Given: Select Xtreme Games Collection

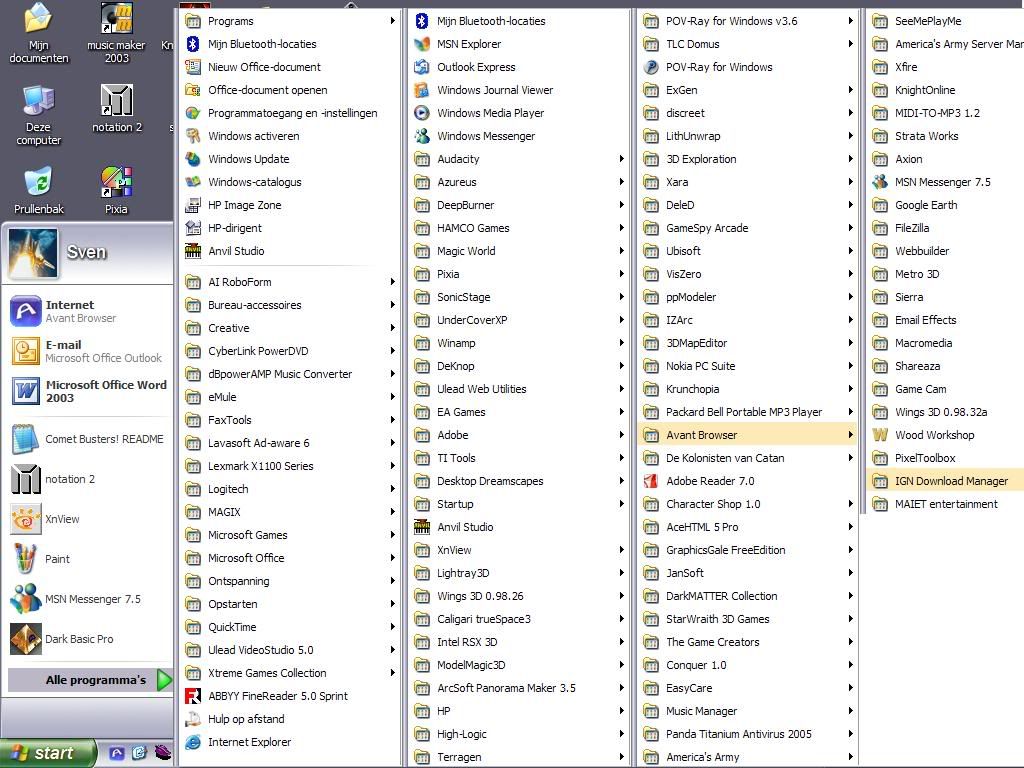Looking at the screenshot, I should coord(291,673).
